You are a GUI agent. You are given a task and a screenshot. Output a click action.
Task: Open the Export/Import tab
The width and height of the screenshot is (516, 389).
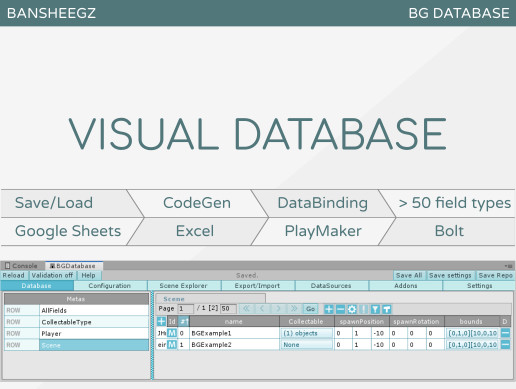pyautogui.click(x=257, y=286)
